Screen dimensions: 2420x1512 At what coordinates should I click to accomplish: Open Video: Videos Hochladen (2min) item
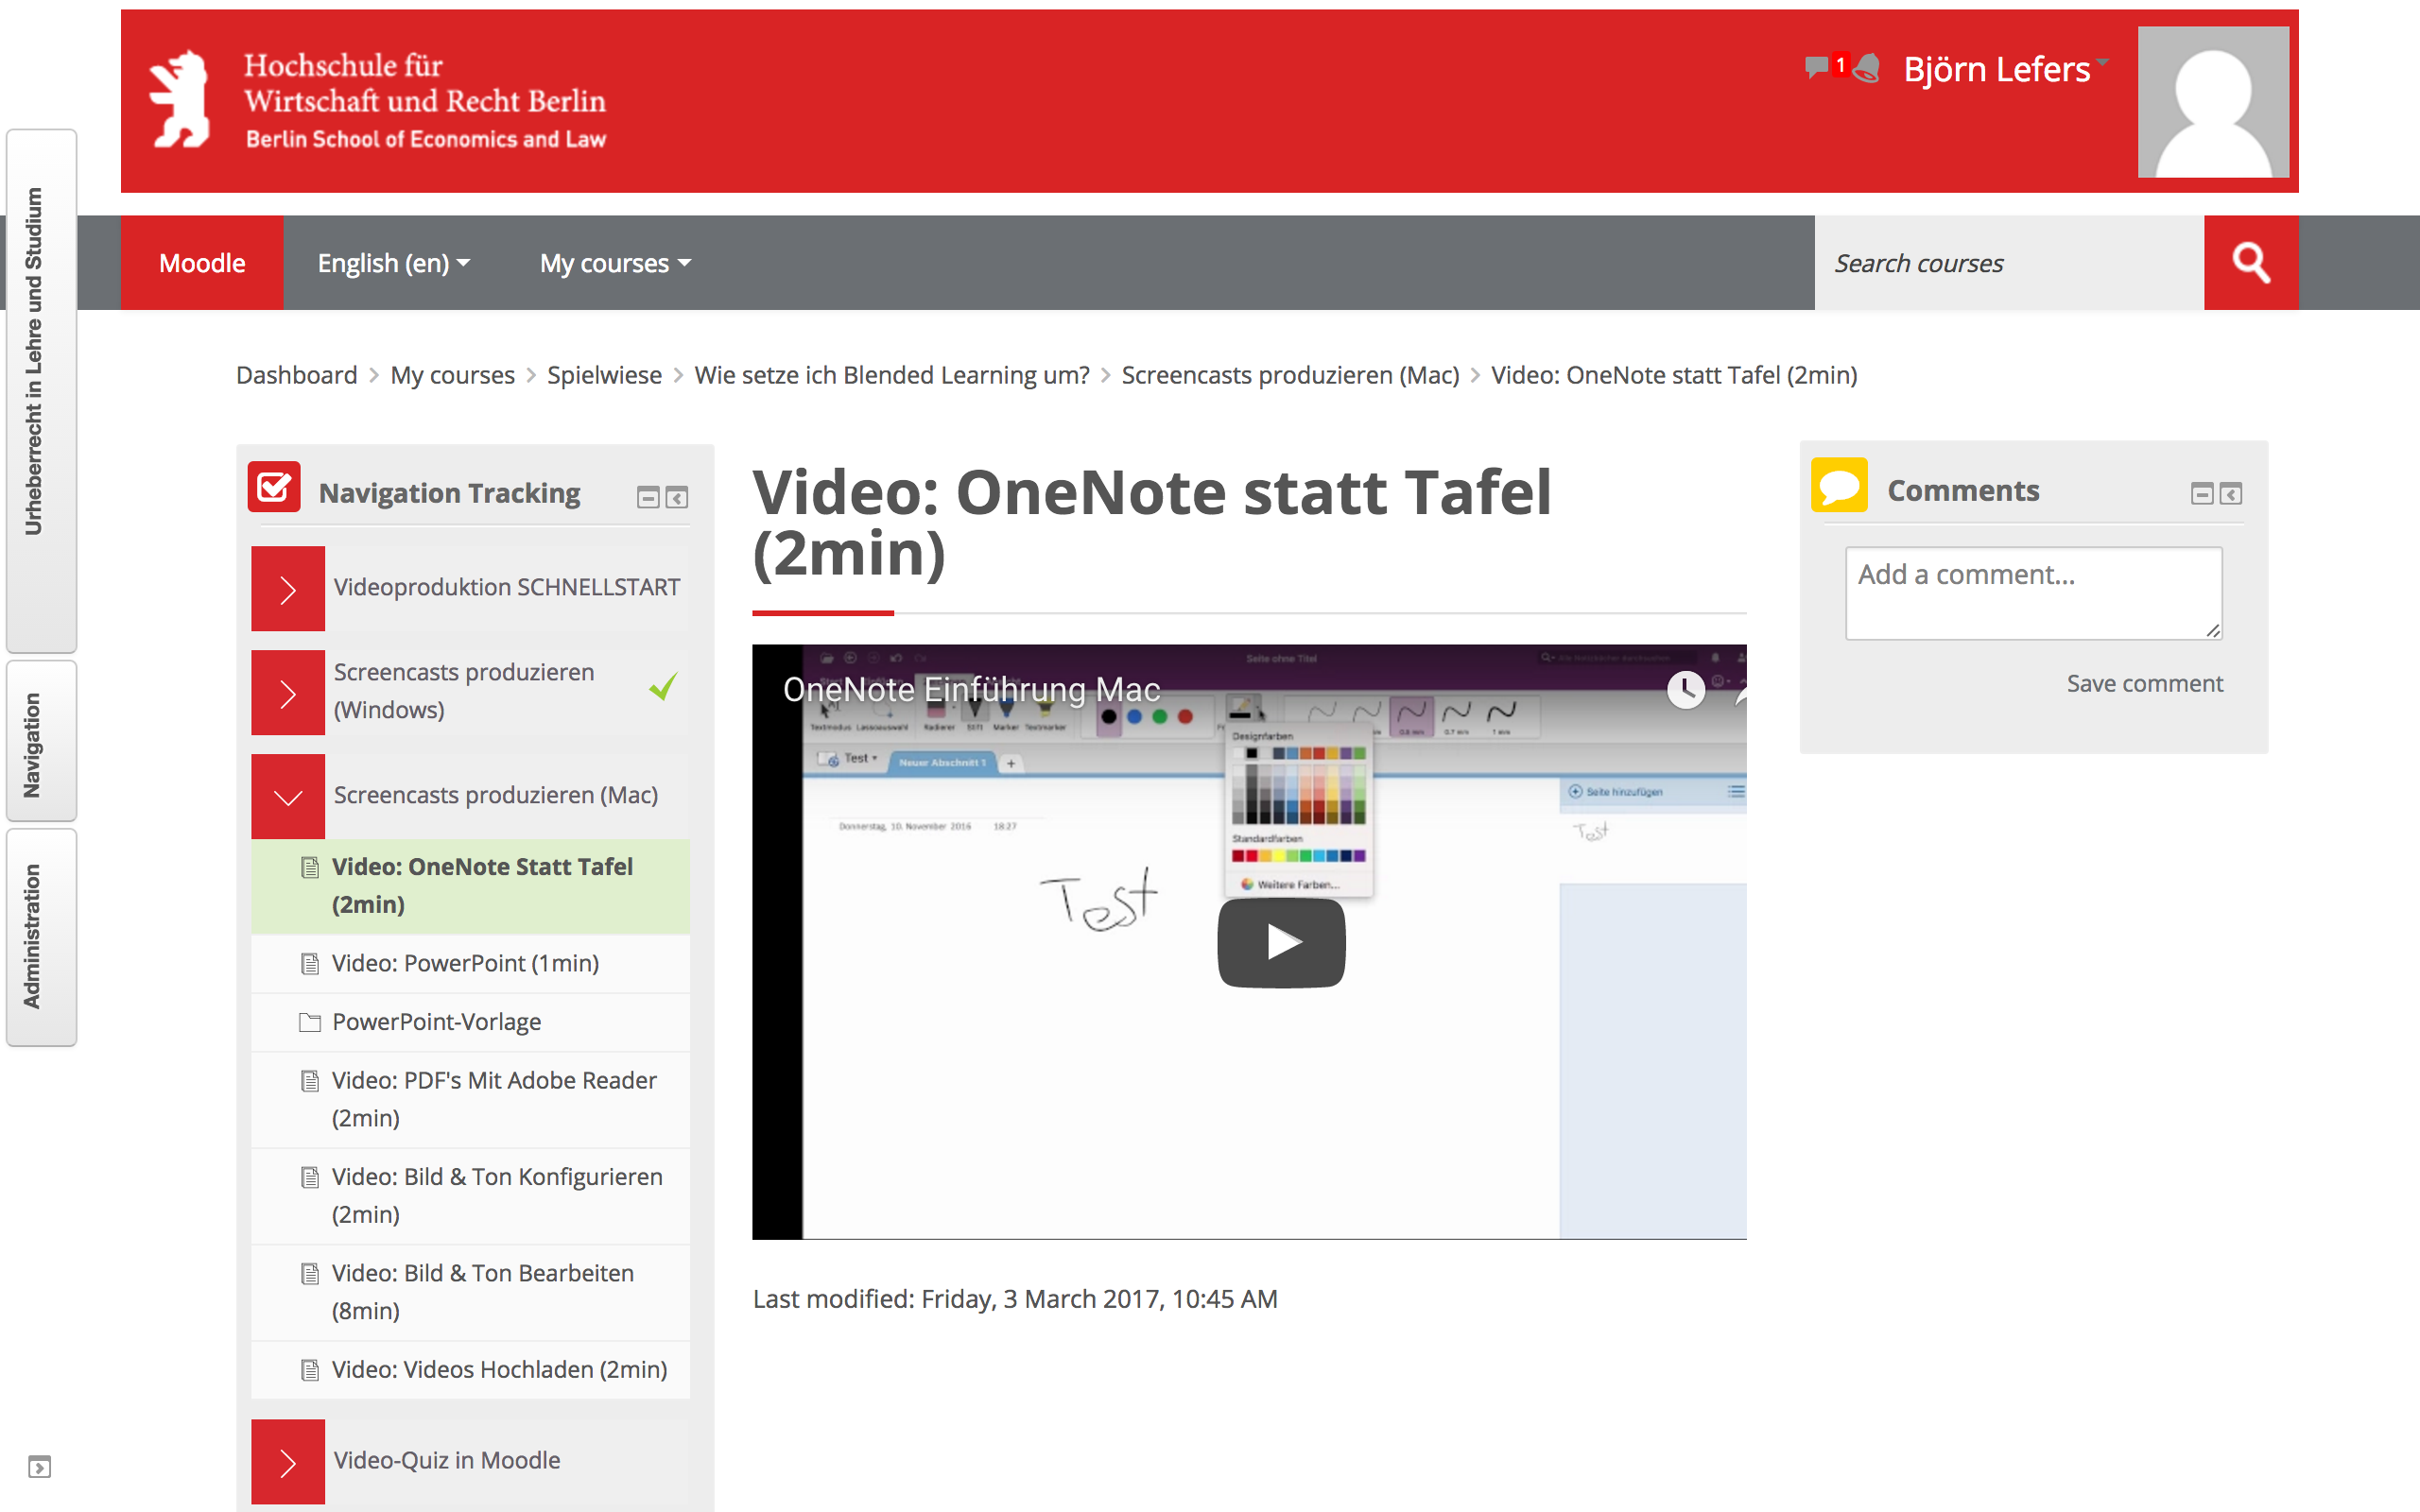500,1369
